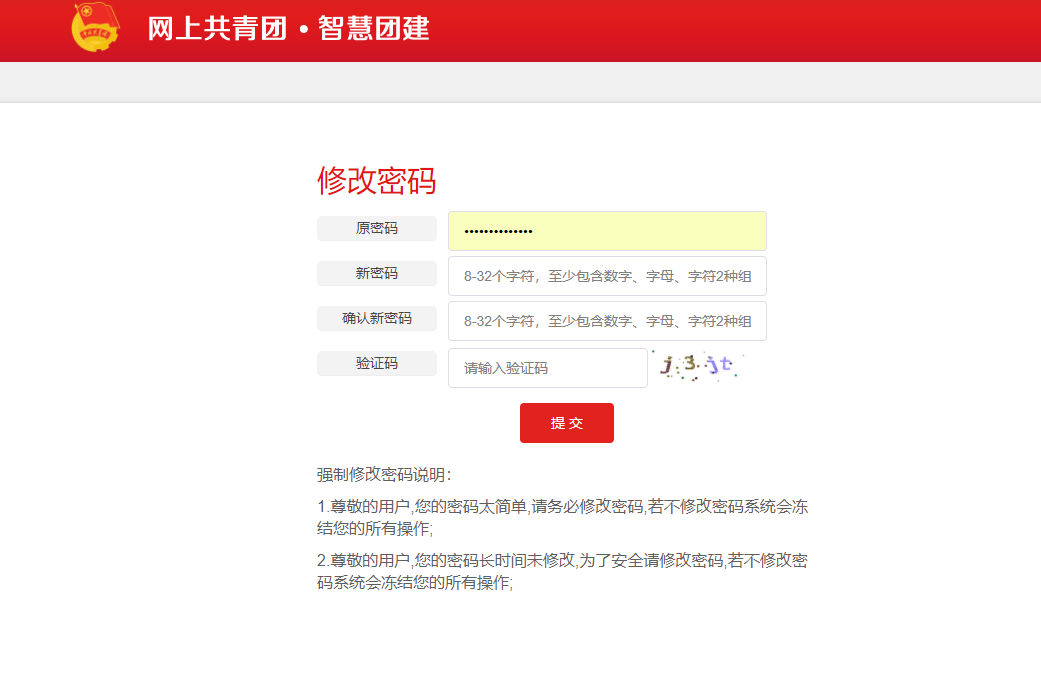Click the first notice about password too simple

click(561, 517)
